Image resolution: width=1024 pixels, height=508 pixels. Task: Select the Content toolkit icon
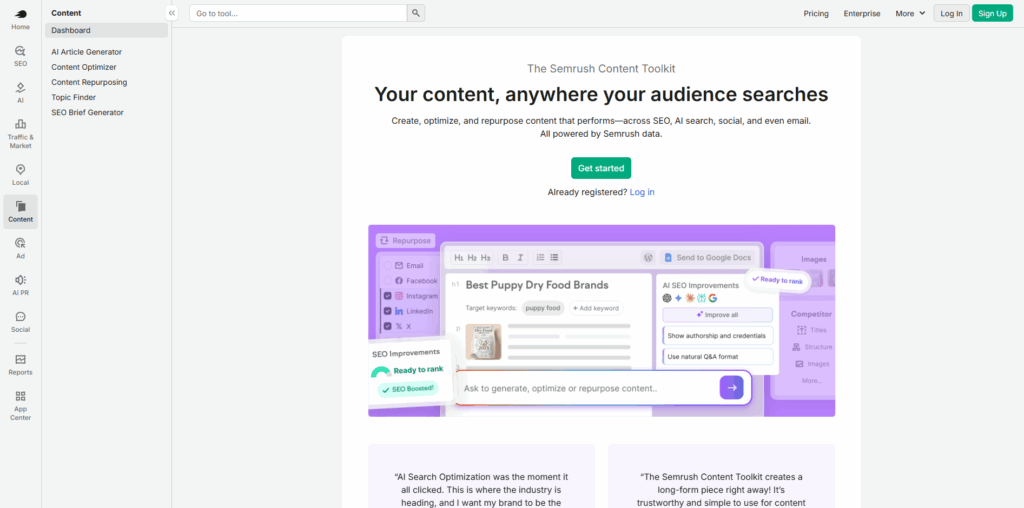(x=20, y=212)
